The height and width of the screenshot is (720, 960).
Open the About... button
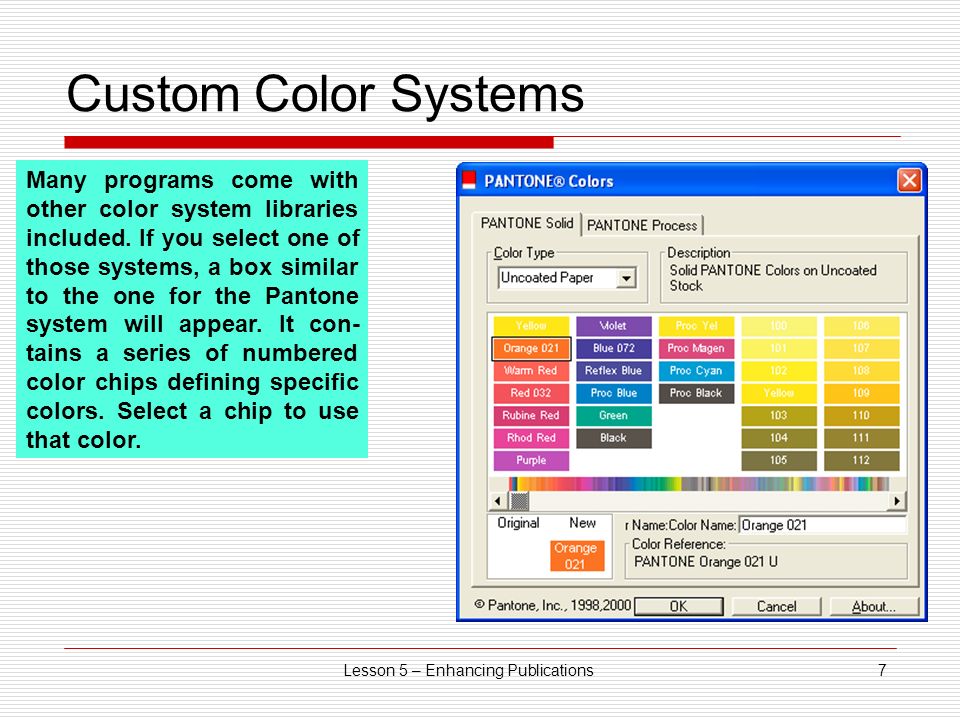874,607
